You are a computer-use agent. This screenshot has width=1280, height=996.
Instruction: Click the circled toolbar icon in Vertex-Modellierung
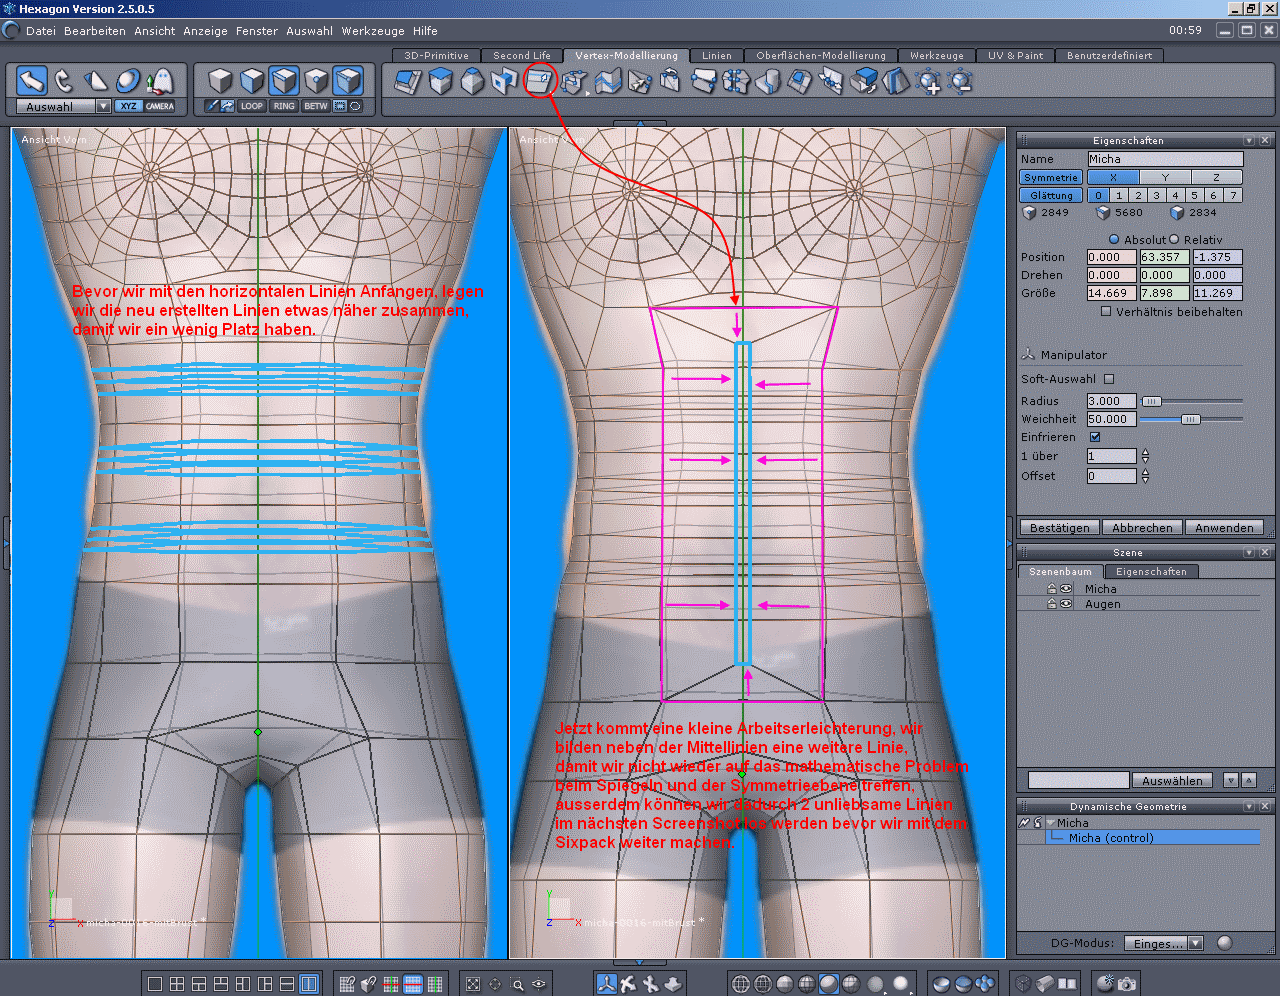click(540, 80)
